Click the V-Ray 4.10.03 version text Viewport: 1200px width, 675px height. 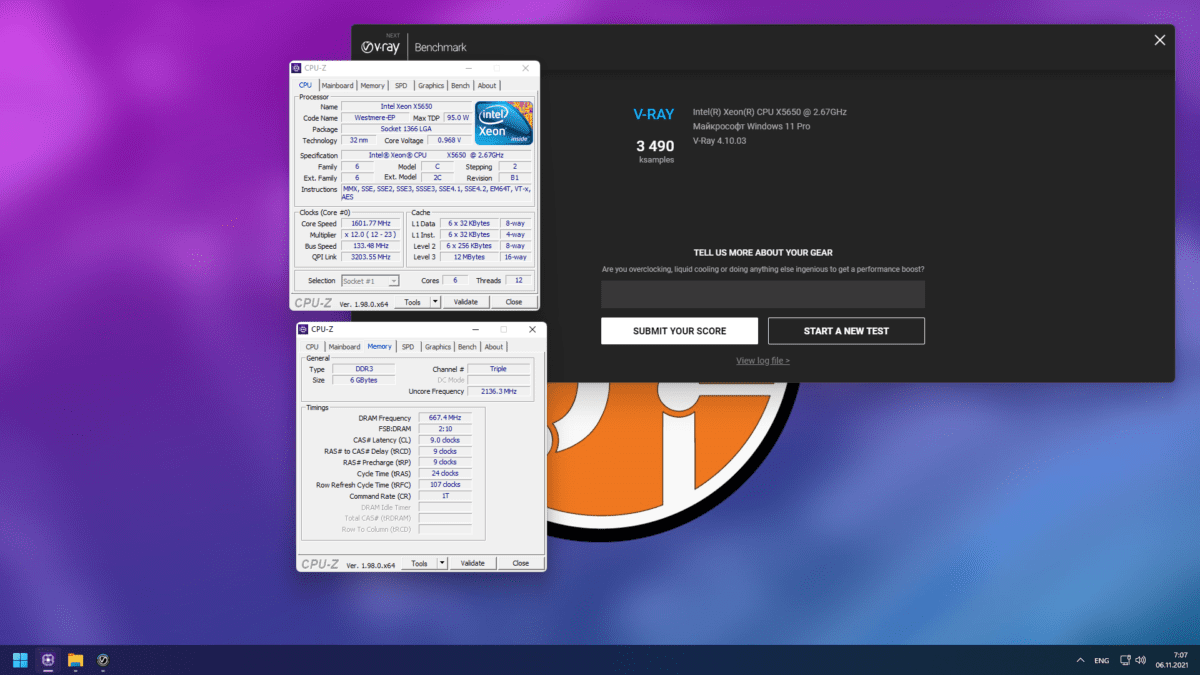[719, 141]
